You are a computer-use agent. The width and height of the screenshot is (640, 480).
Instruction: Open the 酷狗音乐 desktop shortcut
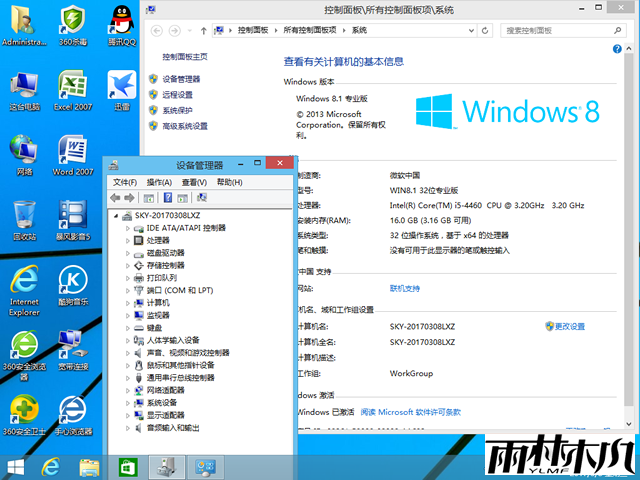[73, 286]
